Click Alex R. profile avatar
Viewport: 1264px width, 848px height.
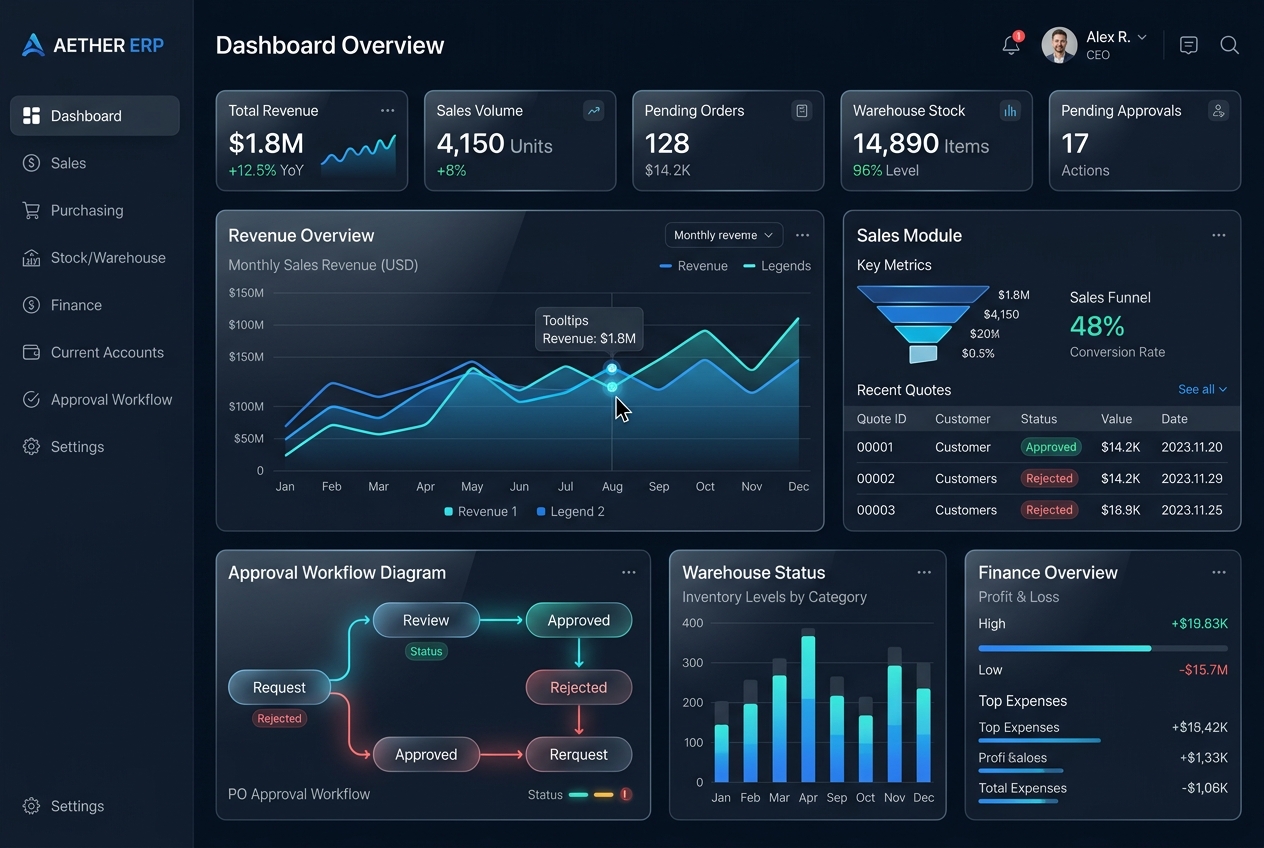[x=1059, y=45]
